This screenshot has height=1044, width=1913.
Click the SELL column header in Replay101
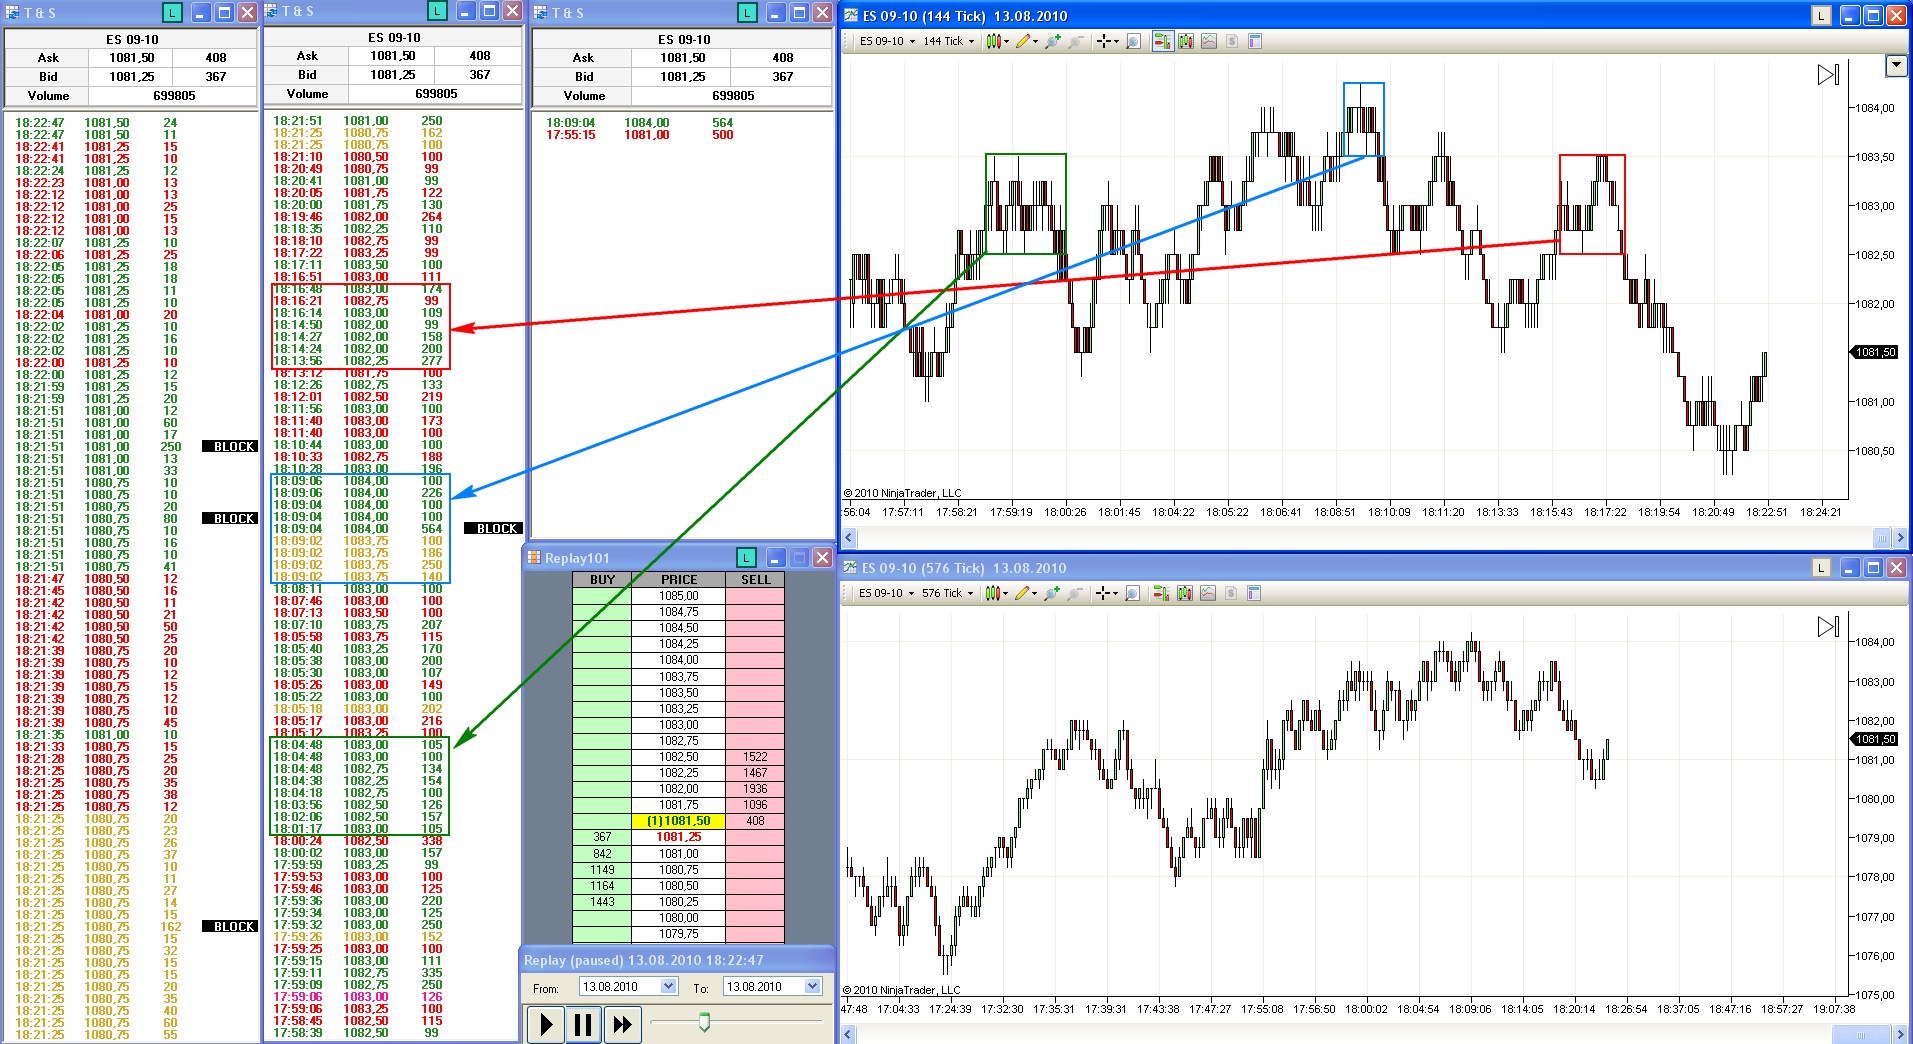755,579
